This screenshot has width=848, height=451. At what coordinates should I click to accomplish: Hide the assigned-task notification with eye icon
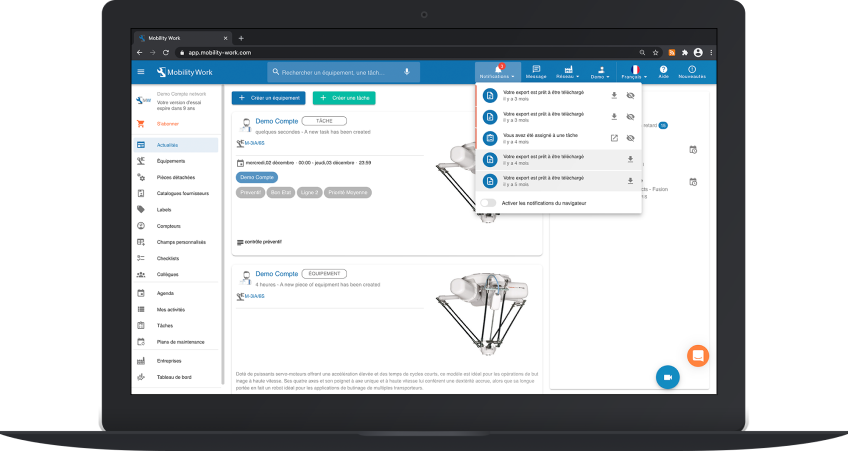point(630,138)
